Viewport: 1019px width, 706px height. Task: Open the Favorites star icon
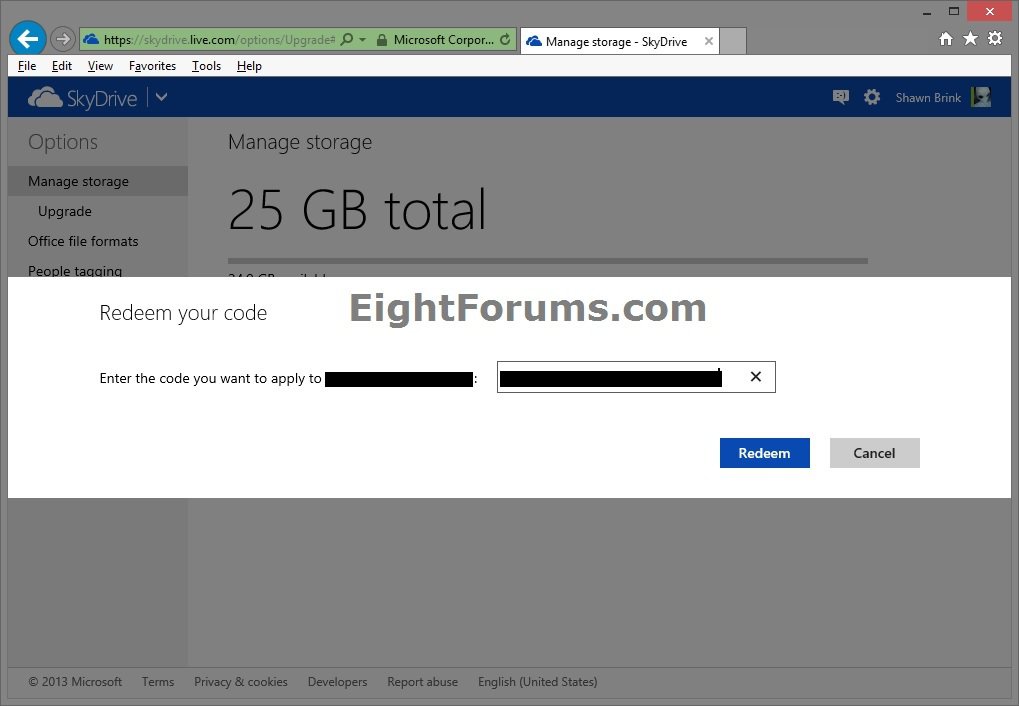tap(969, 38)
